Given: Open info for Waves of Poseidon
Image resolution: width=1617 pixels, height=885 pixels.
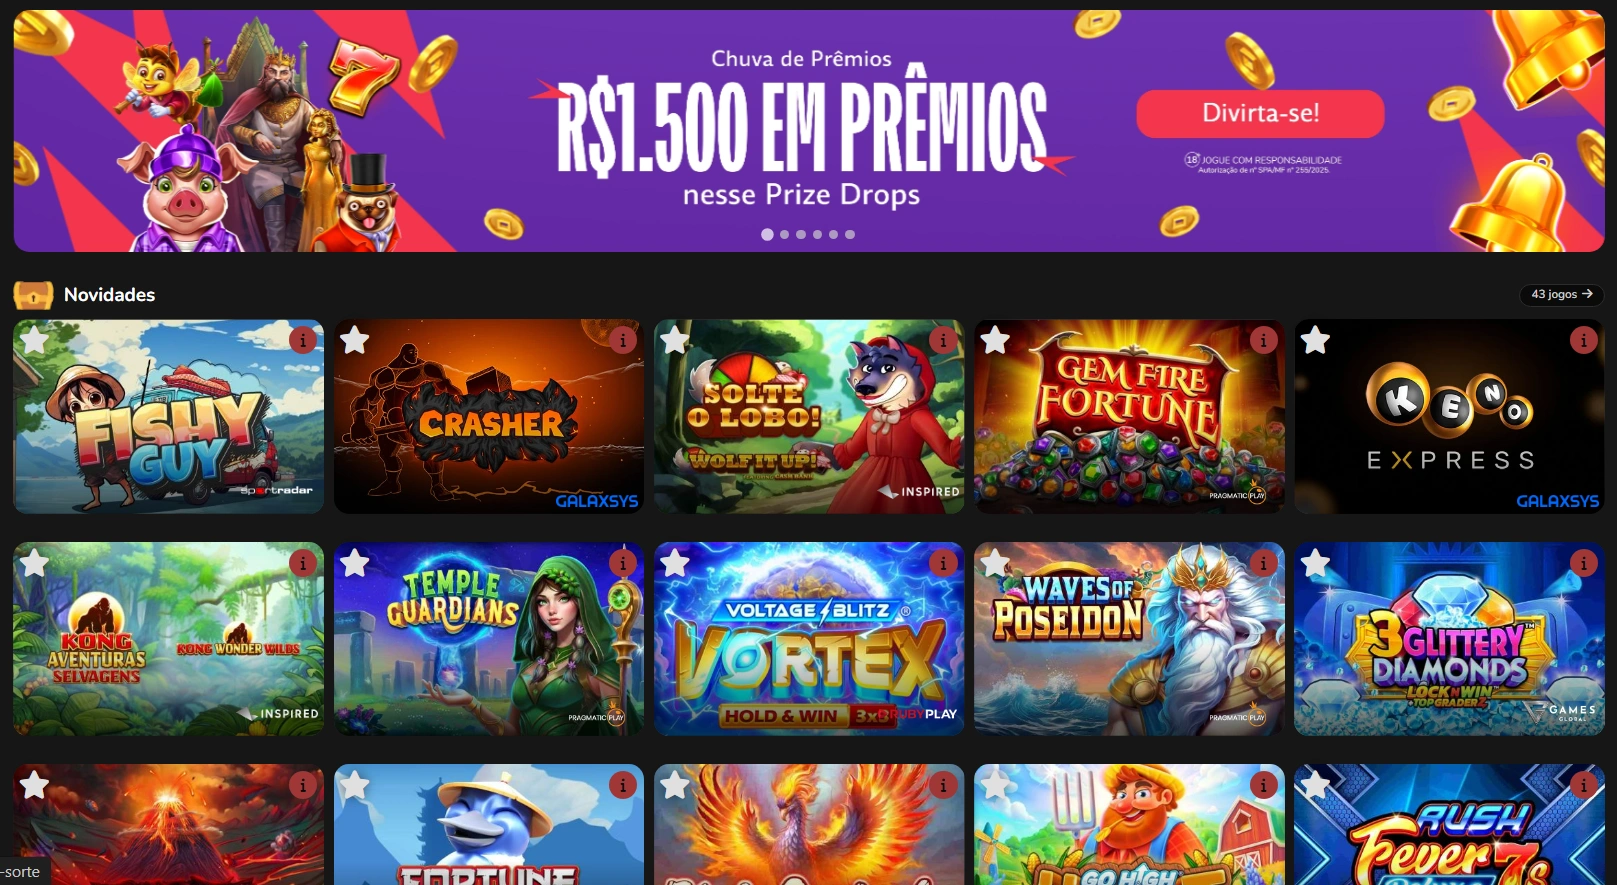Looking at the screenshot, I should pos(1263,563).
